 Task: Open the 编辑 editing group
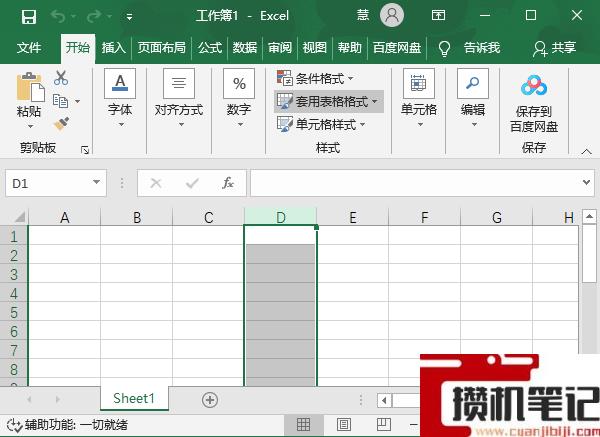473,98
